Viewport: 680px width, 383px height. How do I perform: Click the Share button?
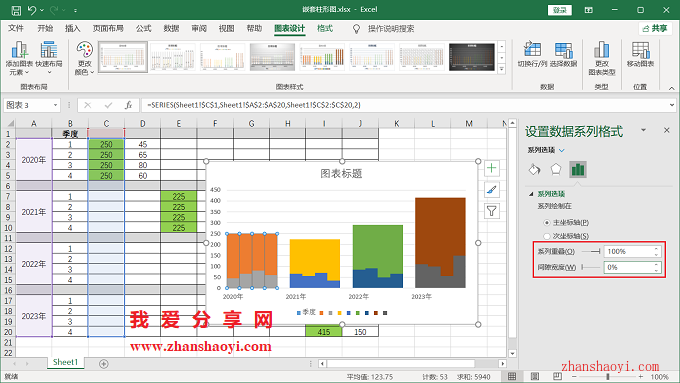655,29
